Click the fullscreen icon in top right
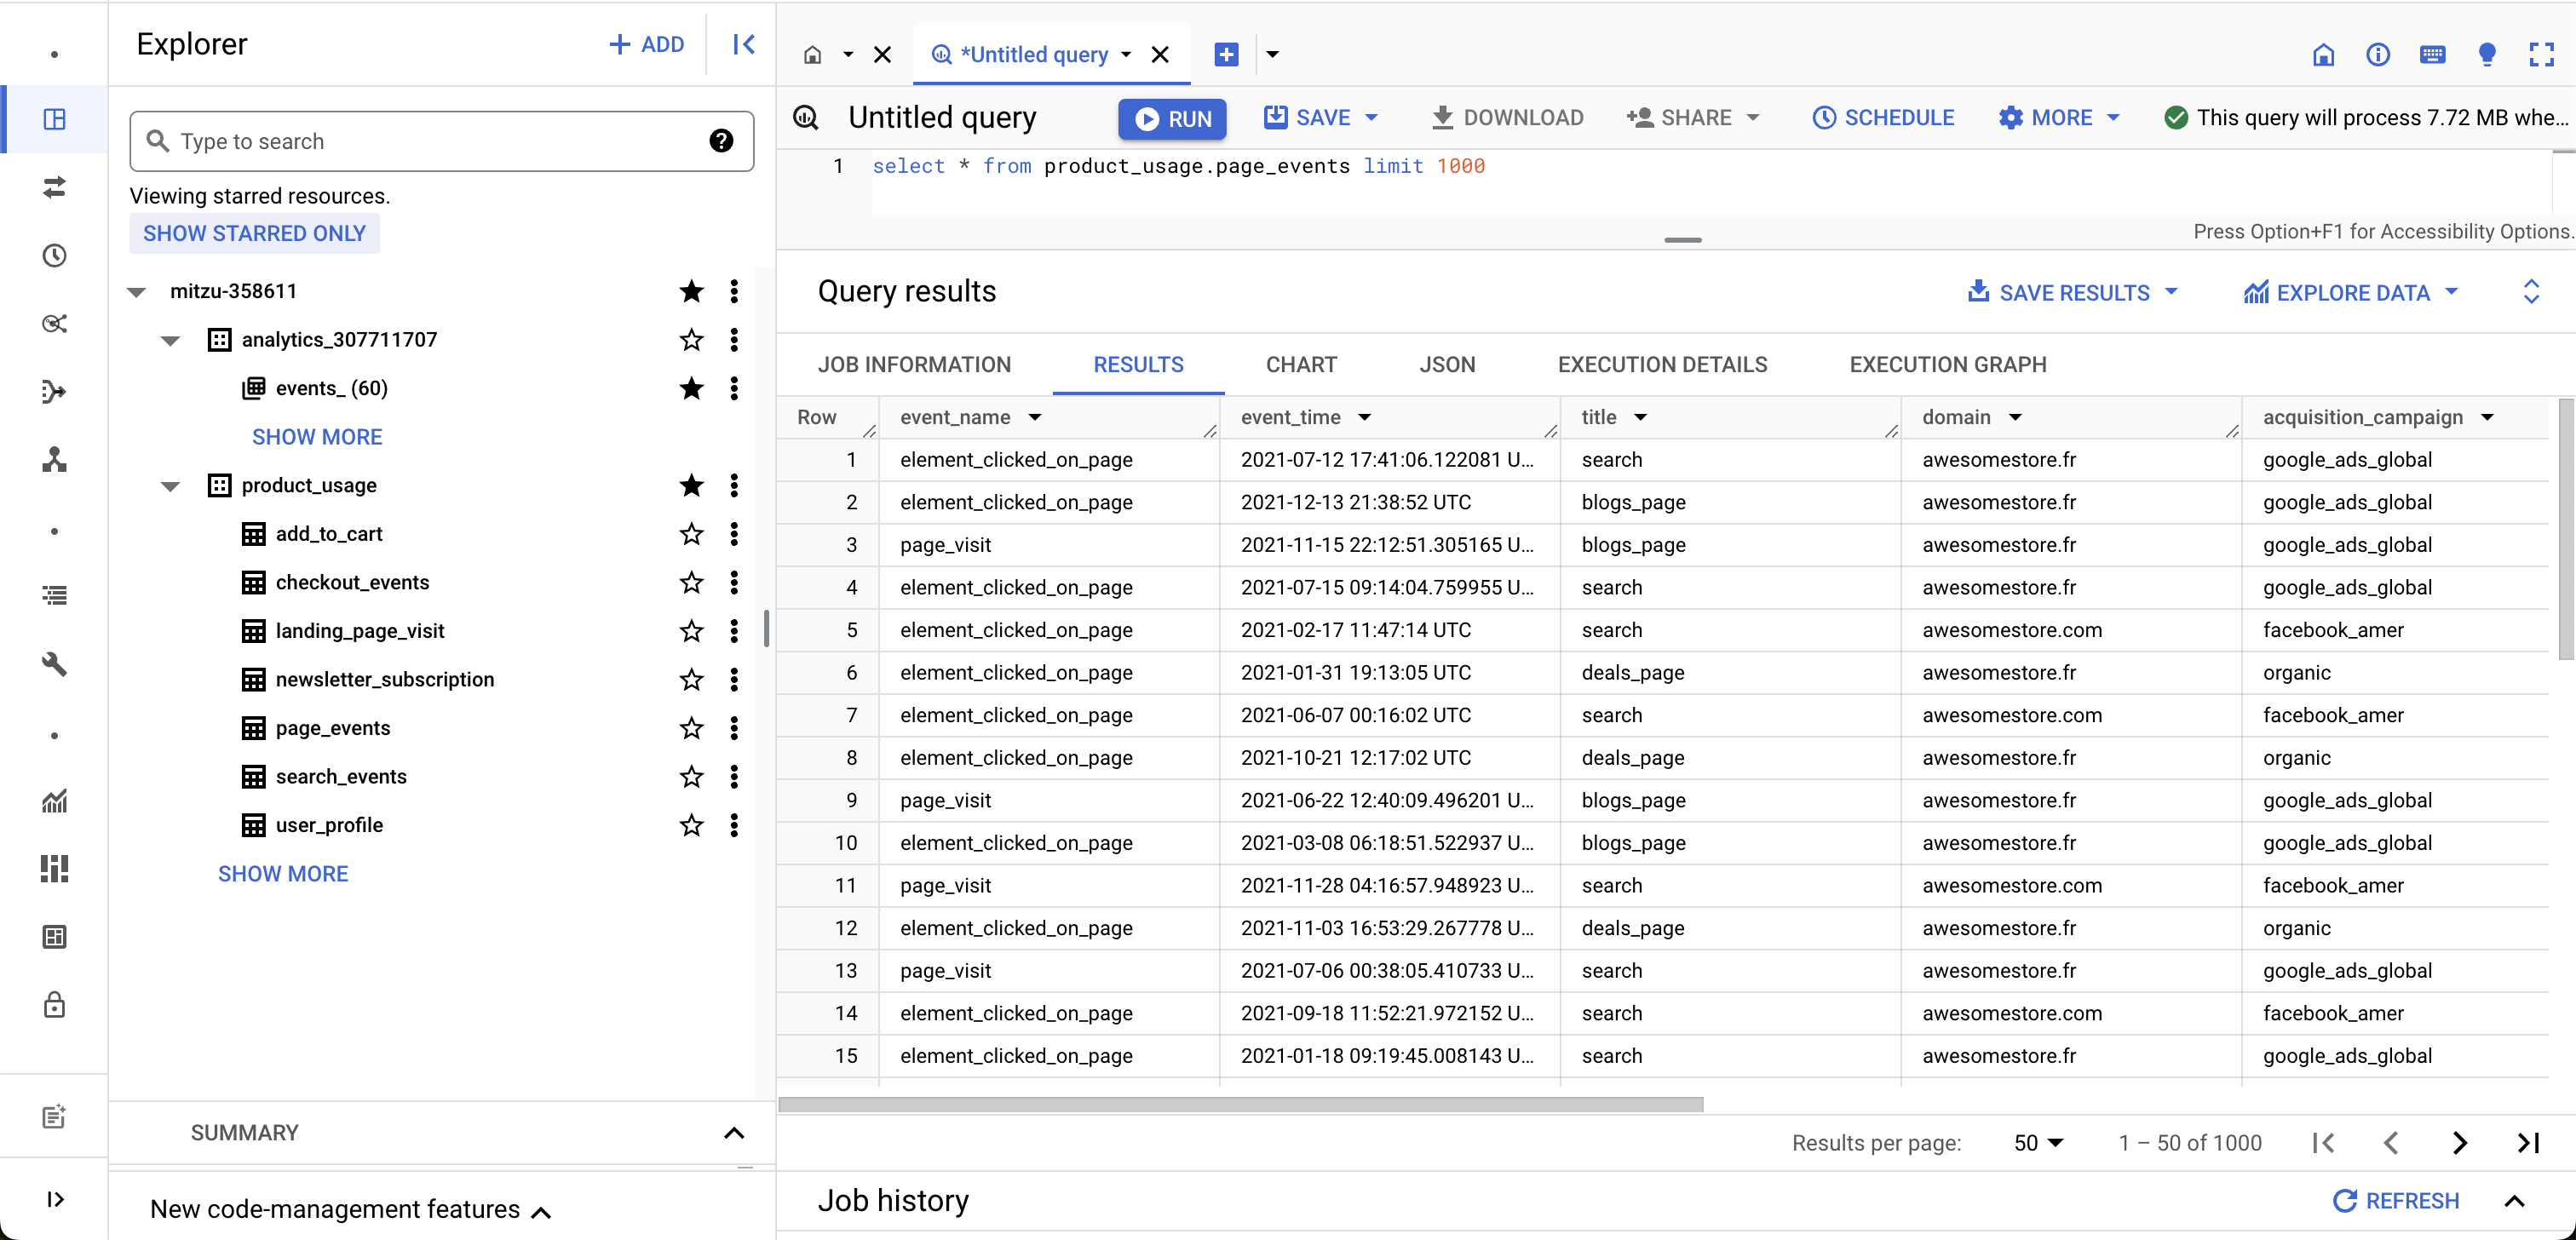Screen dimensions: 2576x1240 (2541, 54)
